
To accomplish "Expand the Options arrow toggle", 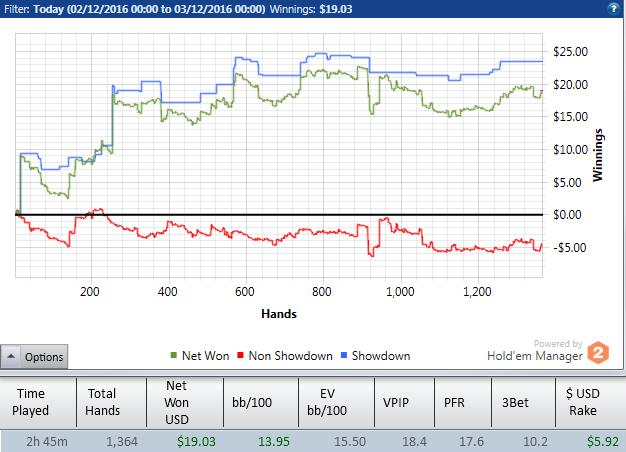I will pos(11,356).
